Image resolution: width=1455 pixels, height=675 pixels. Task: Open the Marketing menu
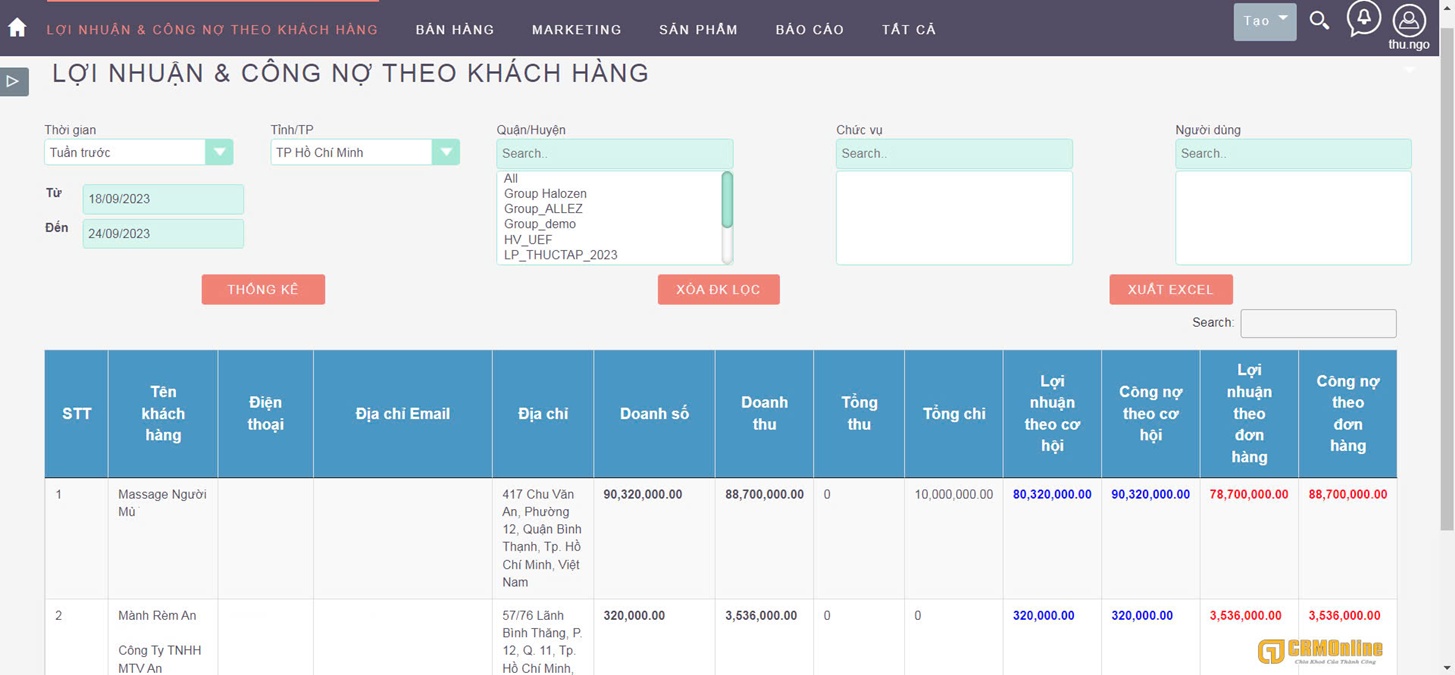pos(576,30)
